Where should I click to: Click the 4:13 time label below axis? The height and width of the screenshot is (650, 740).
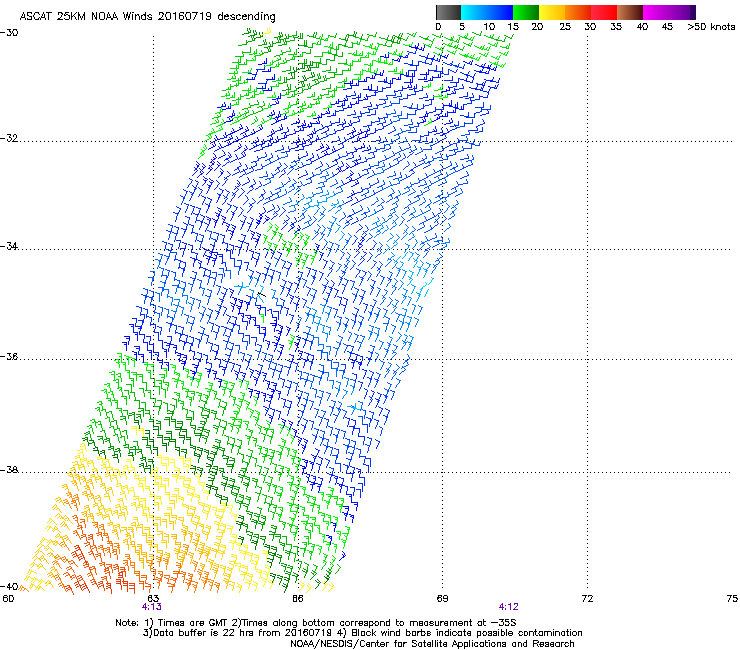pyautogui.click(x=152, y=607)
